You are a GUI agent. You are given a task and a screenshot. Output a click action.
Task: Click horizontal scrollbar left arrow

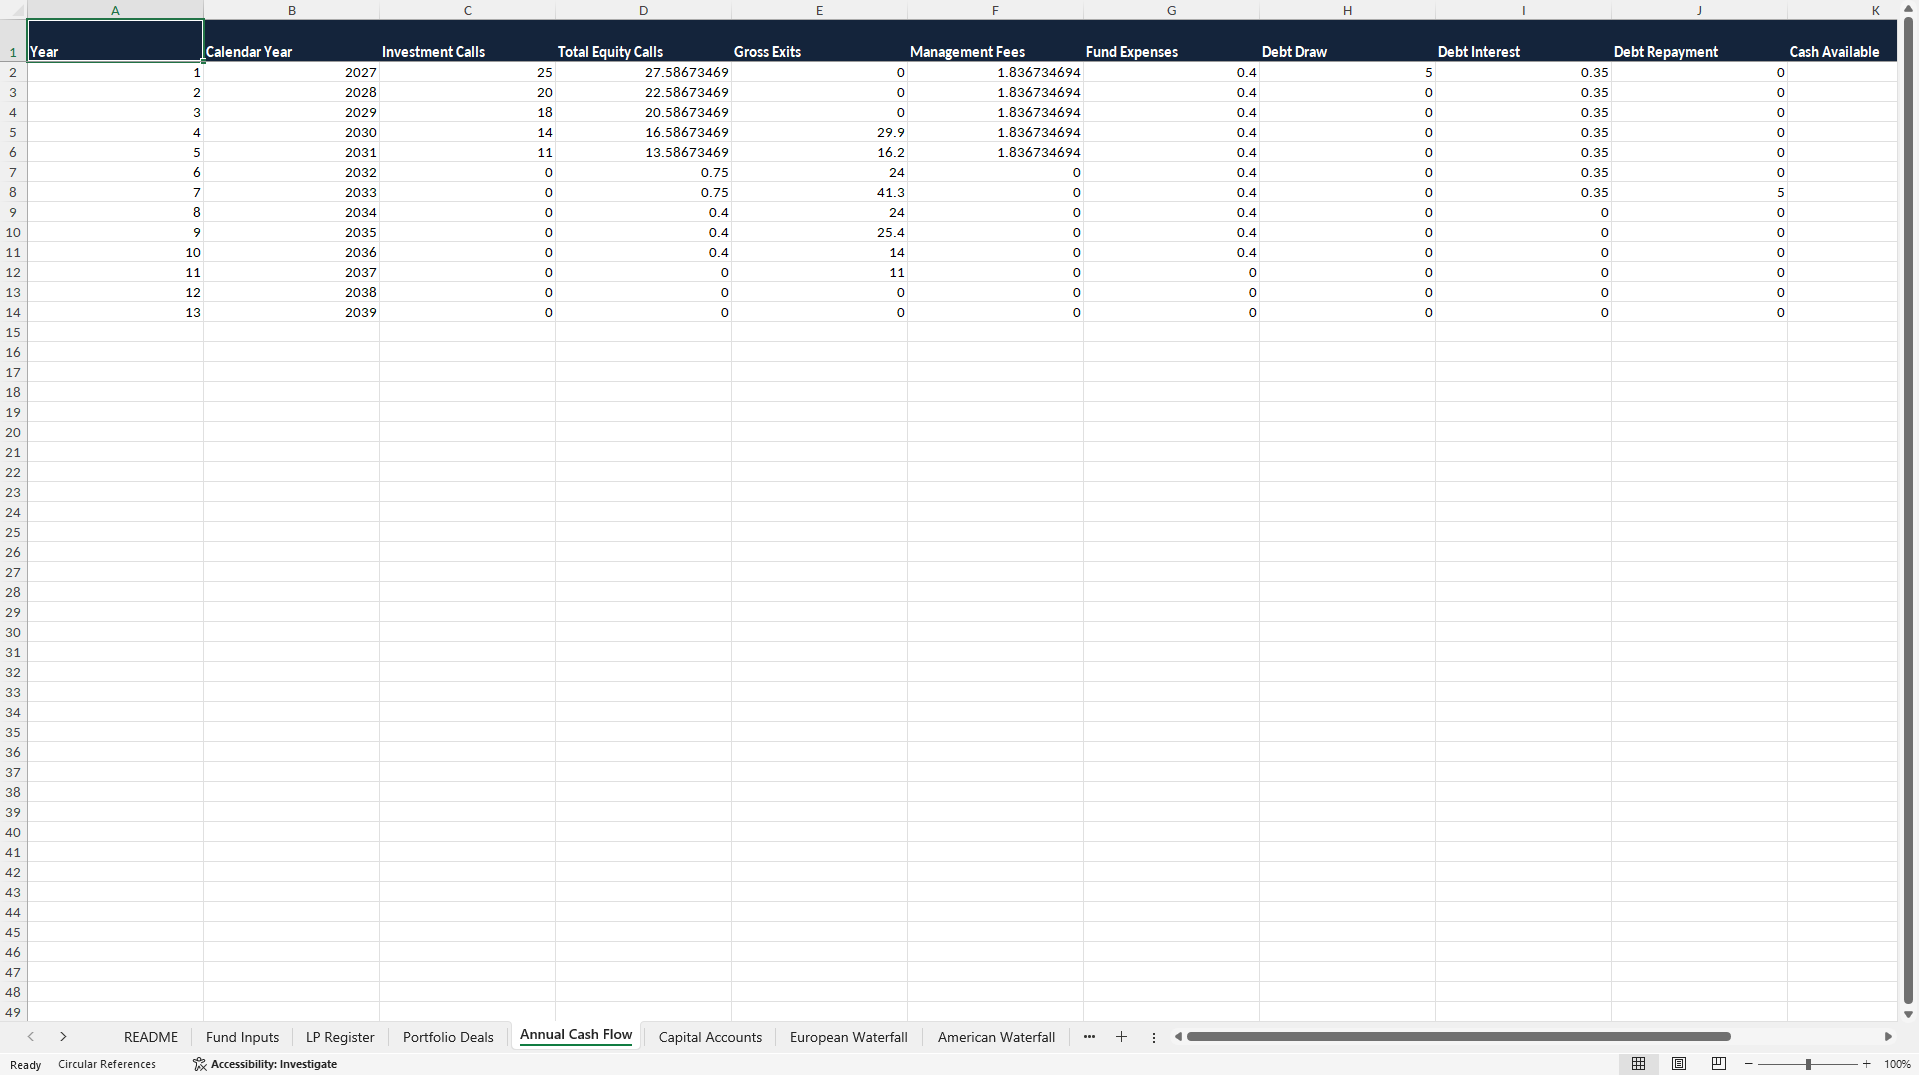point(1178,1037)
